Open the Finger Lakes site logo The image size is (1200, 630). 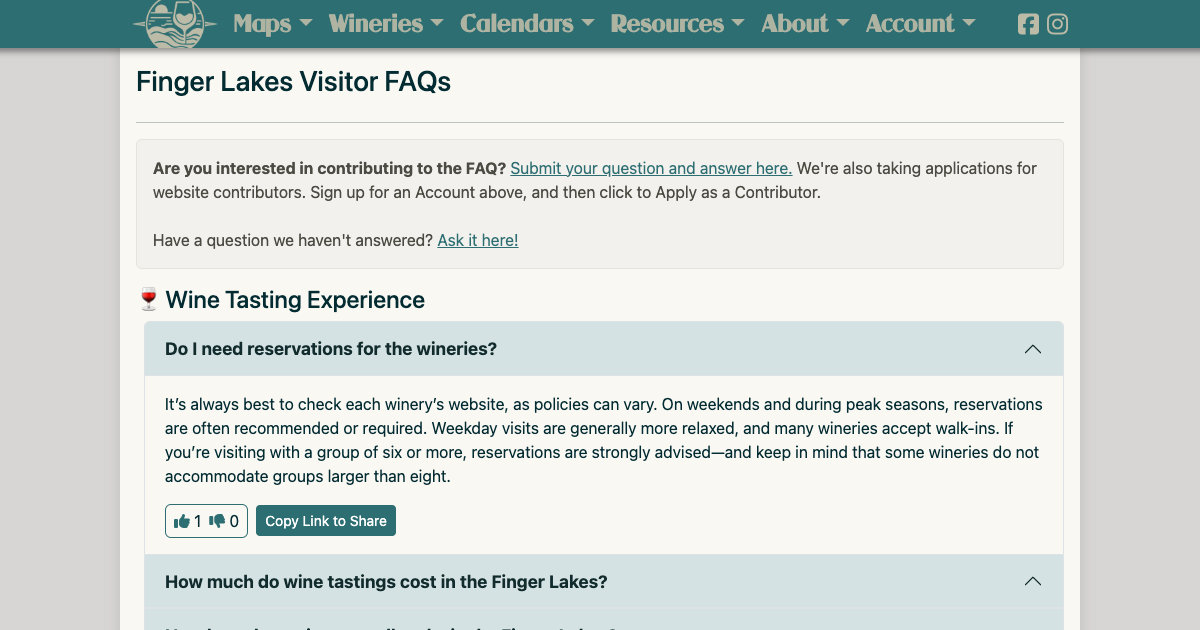click(x=173, y=22)
